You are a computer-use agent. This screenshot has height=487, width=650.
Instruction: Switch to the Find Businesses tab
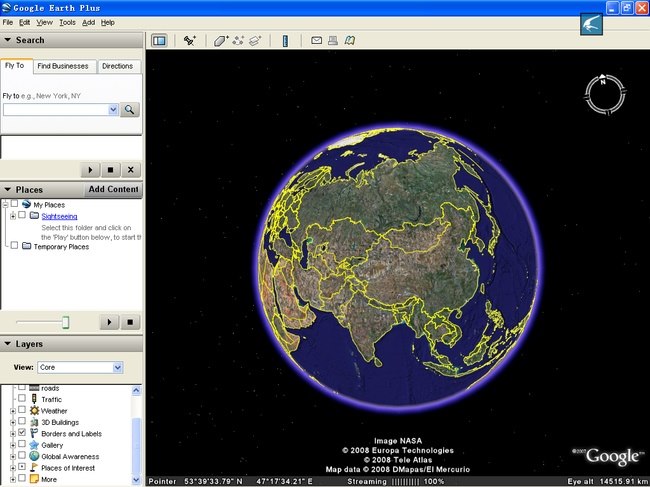(x=63, y=66)
